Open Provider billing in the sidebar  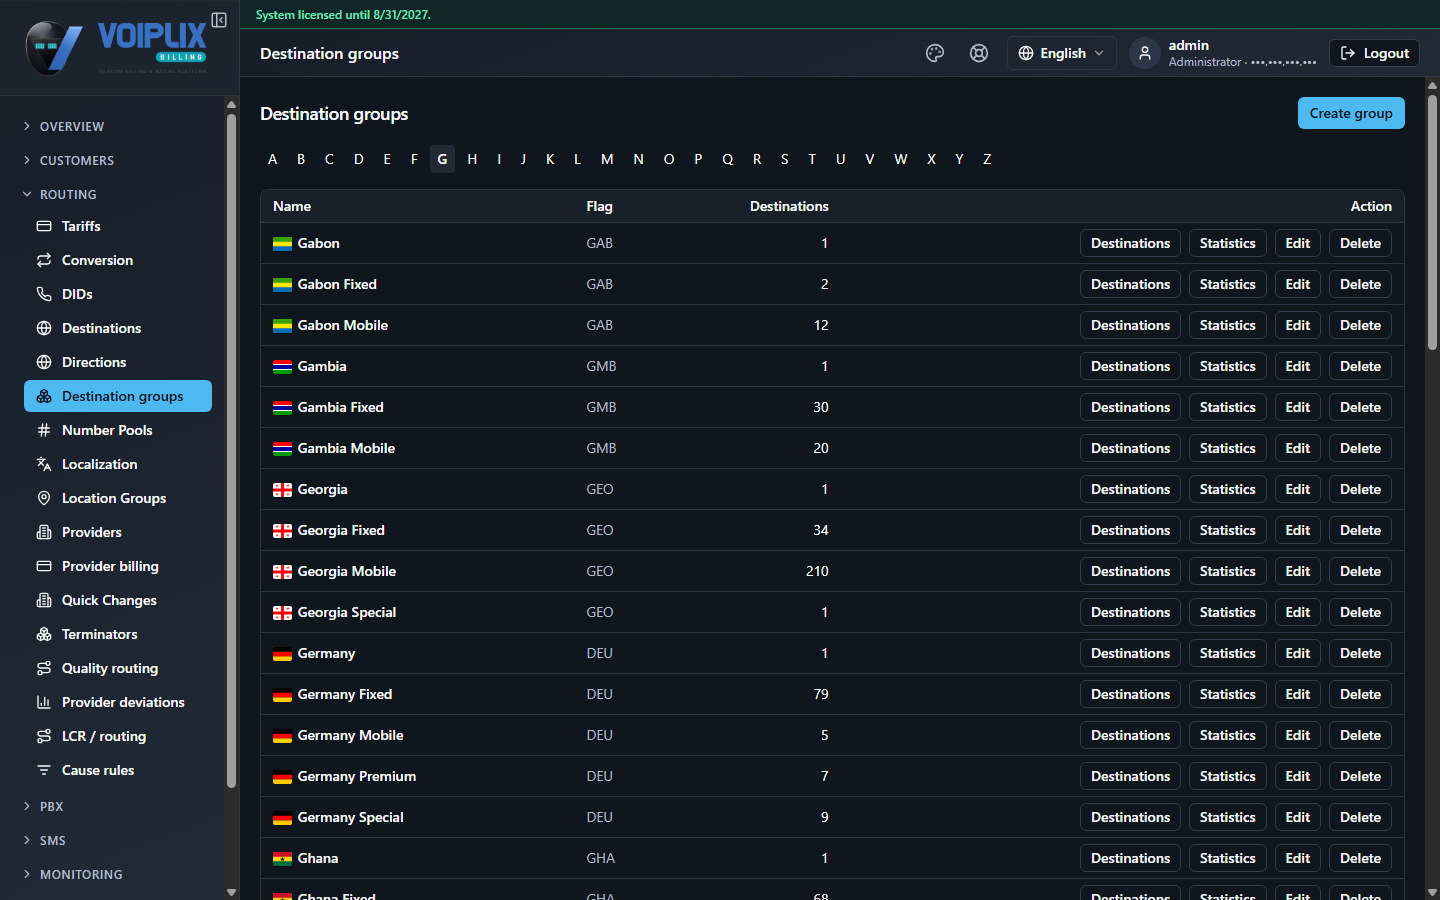tap(118, 566)
